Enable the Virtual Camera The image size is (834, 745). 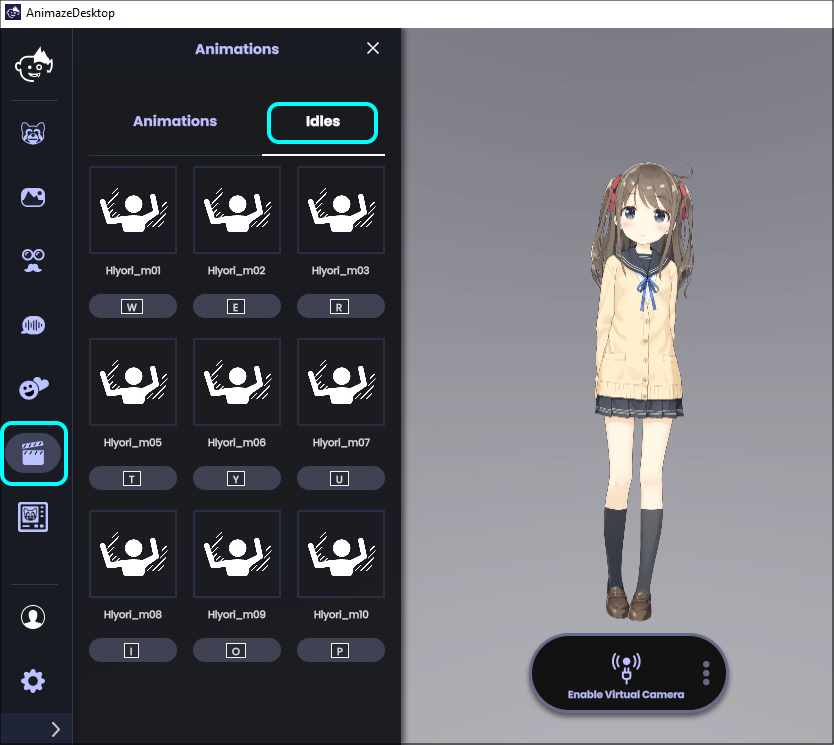(628, 673)
